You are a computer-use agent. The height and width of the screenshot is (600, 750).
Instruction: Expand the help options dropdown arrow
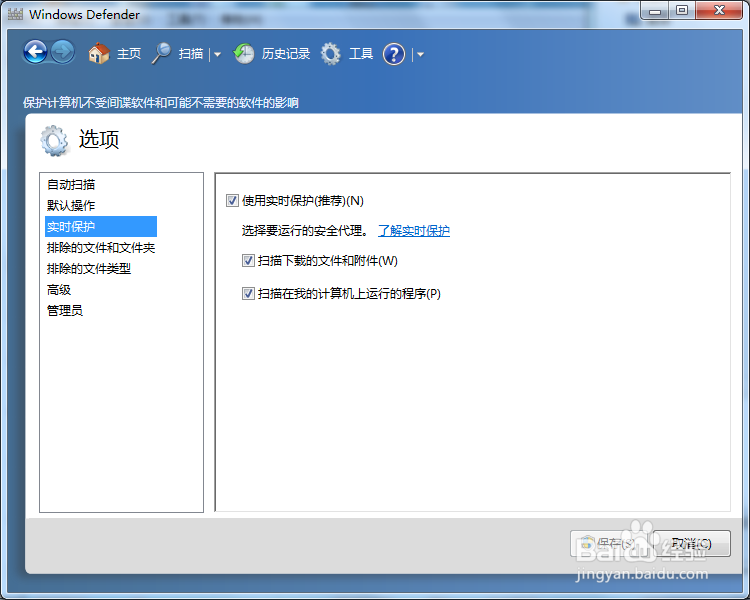pyautogui.click(x=420, y=55)
